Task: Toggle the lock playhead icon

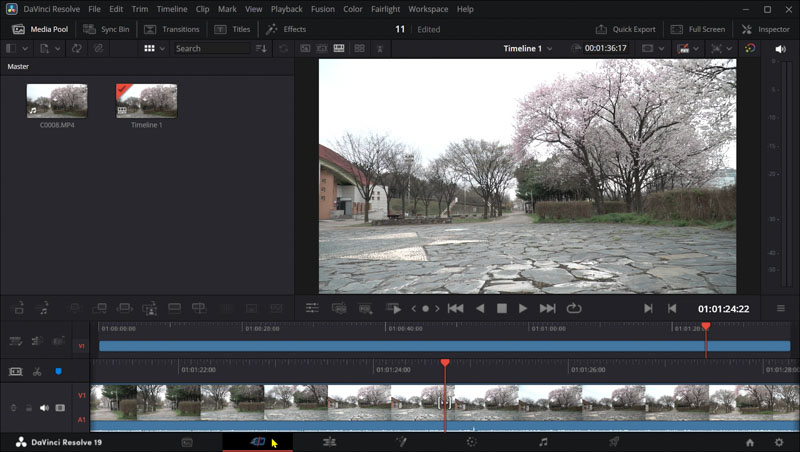Action: point(16,371)
